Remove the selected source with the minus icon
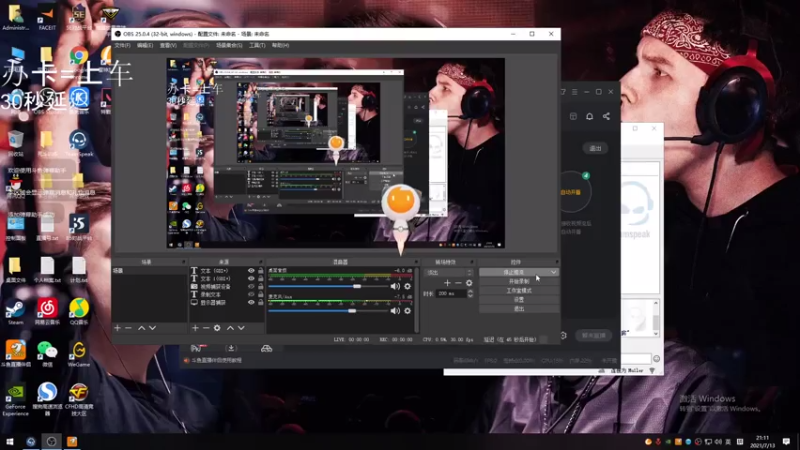 (x=206, y=328)
